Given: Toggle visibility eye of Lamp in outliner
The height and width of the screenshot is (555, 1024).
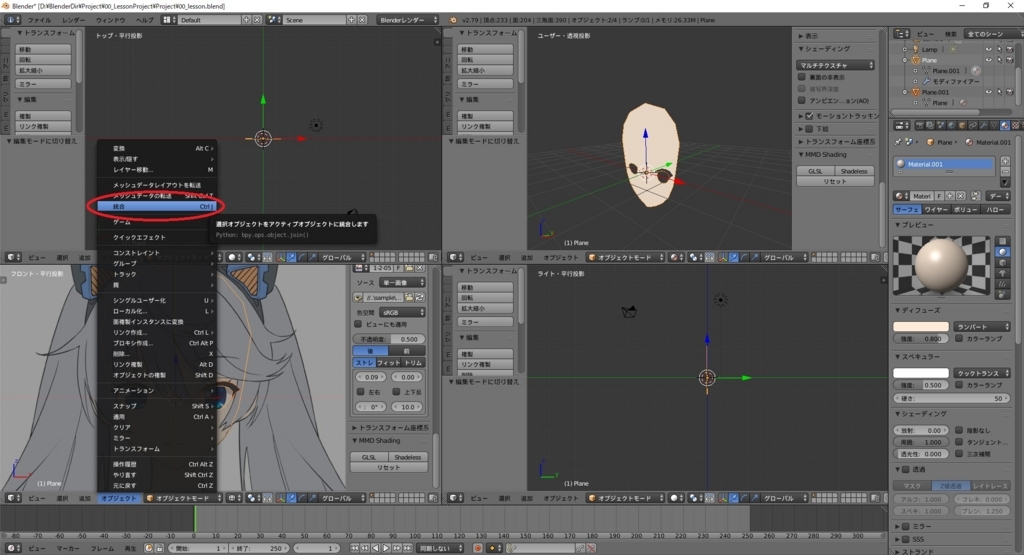Looking at the screenshot, I should click(x=989, y=49).
